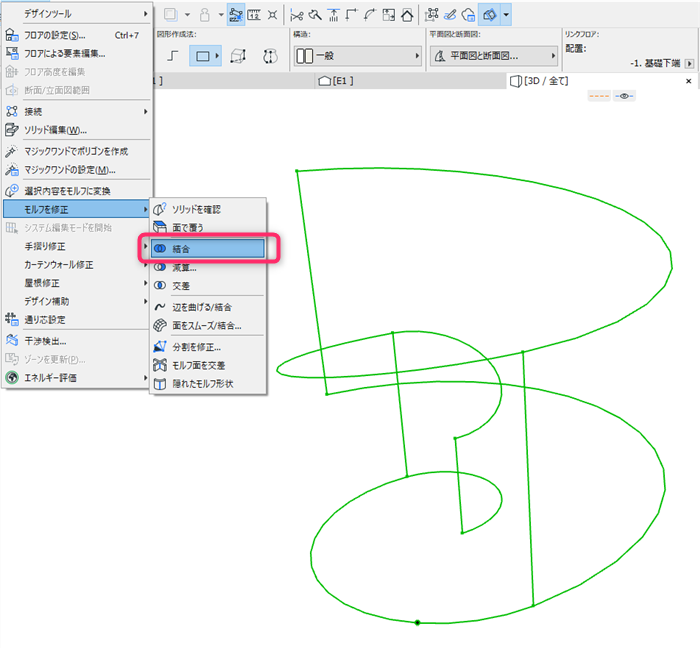Expand the デザインツール submenu
700x648 pixels.
click(77, 14)
